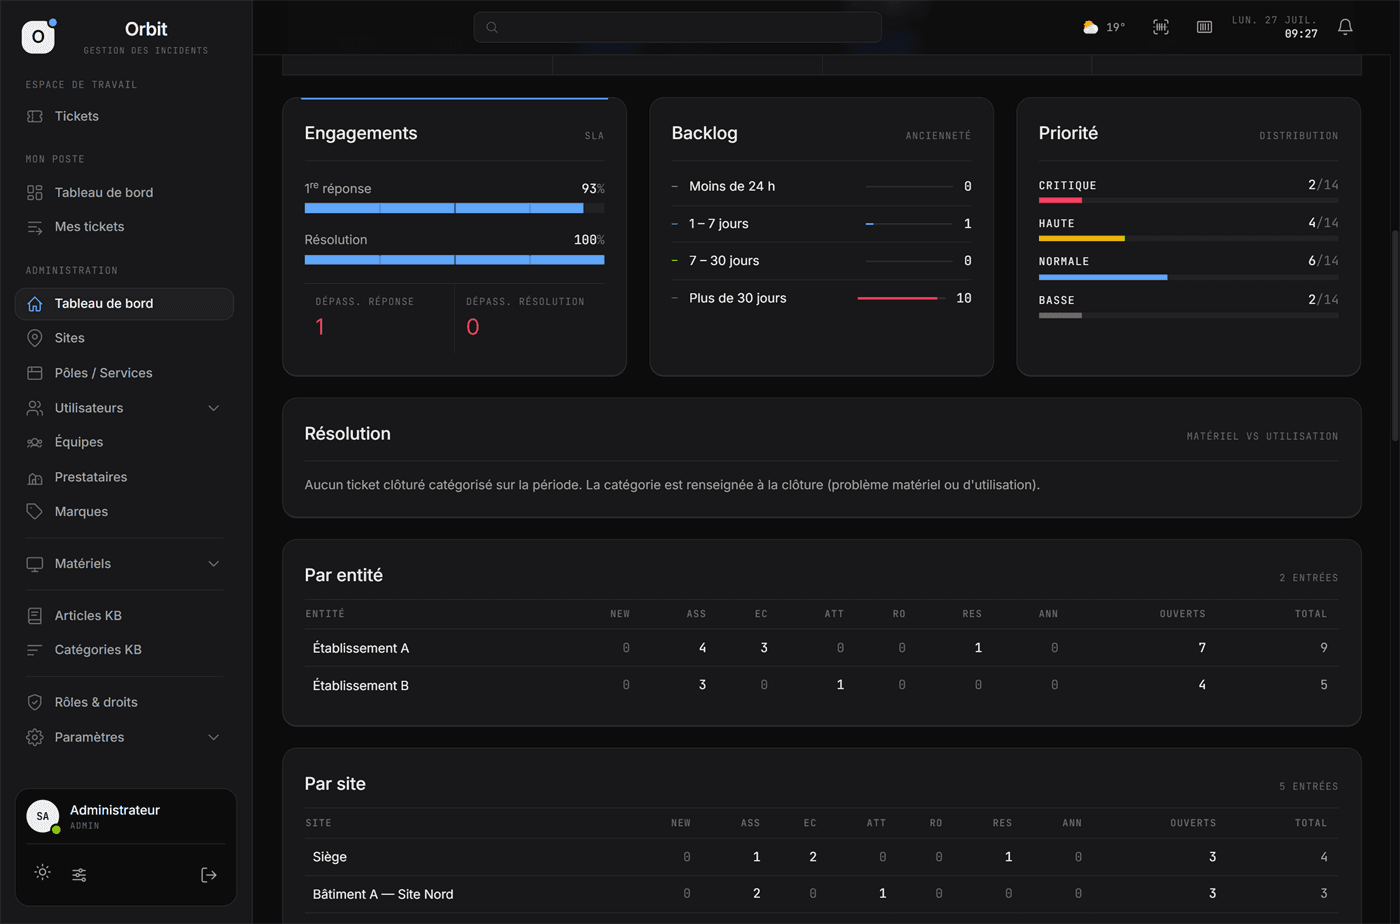Click the location pin icon for Sites
This screenshot has width=1400, height=924.
tap(35, 338)
